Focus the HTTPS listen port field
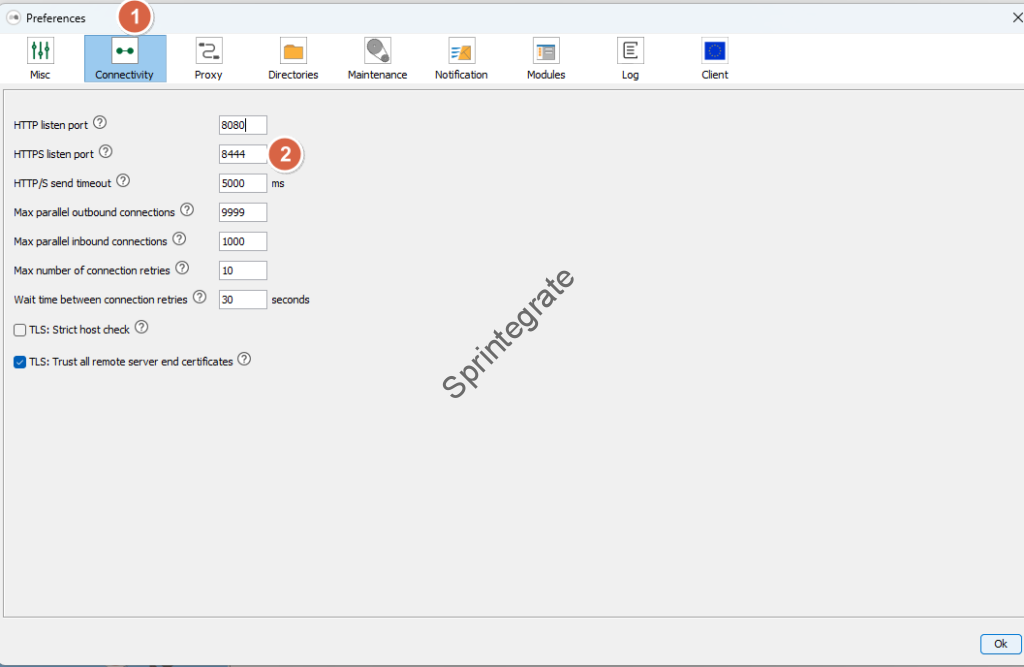 click(243, 154)
